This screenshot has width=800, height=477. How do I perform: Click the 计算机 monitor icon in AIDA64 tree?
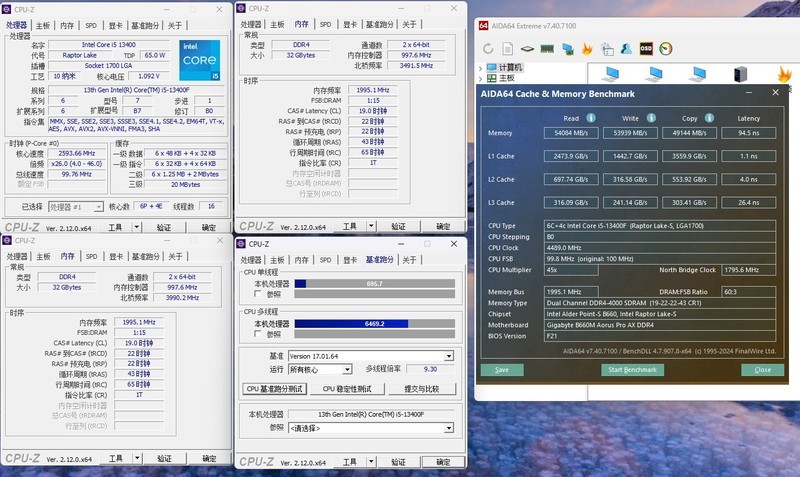(x=491, y=67)
